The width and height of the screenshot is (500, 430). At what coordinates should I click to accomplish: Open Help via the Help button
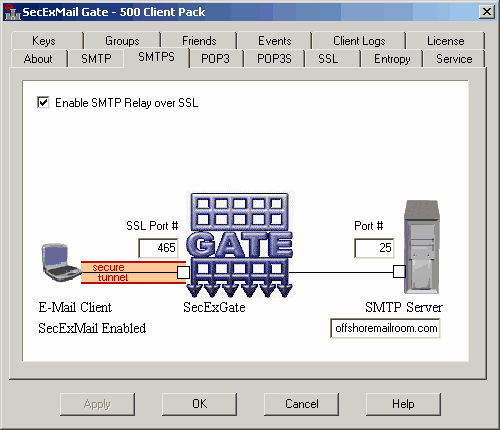click(x=403, y=404)
